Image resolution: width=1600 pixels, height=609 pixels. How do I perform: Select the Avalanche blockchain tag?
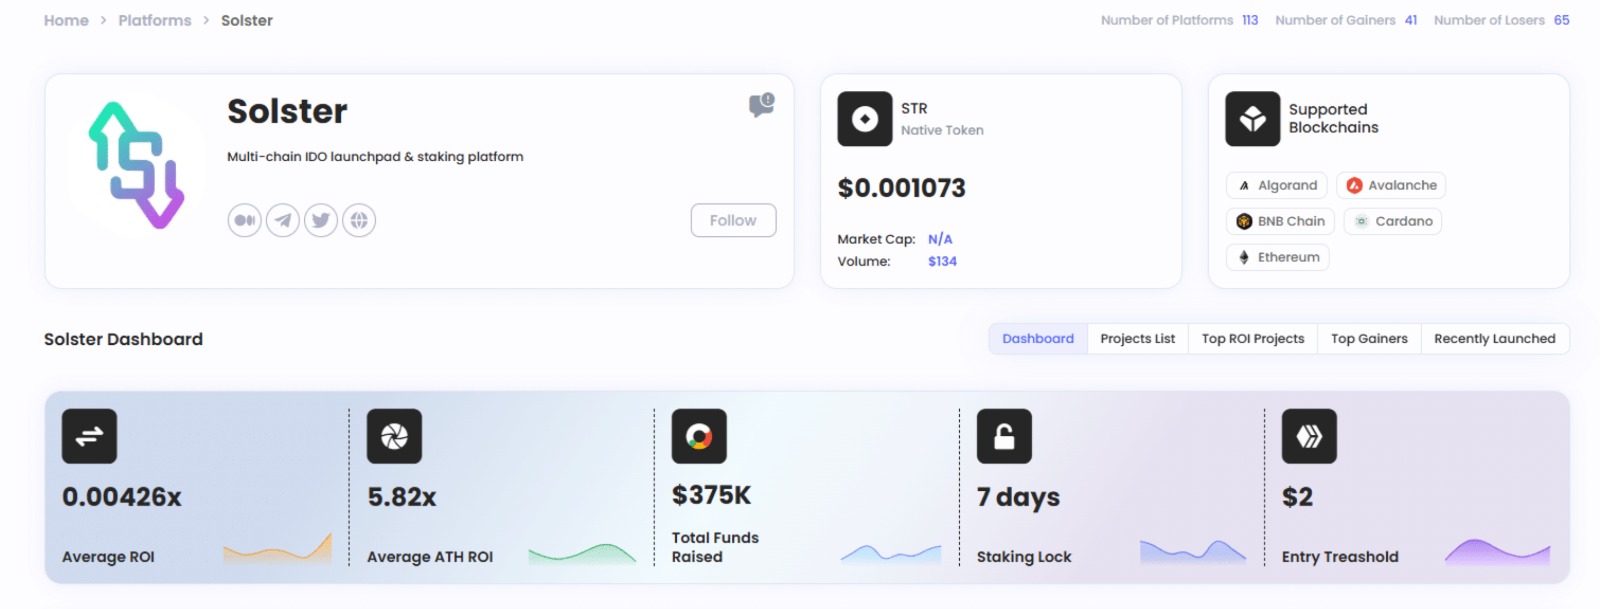pos(1391,185)
